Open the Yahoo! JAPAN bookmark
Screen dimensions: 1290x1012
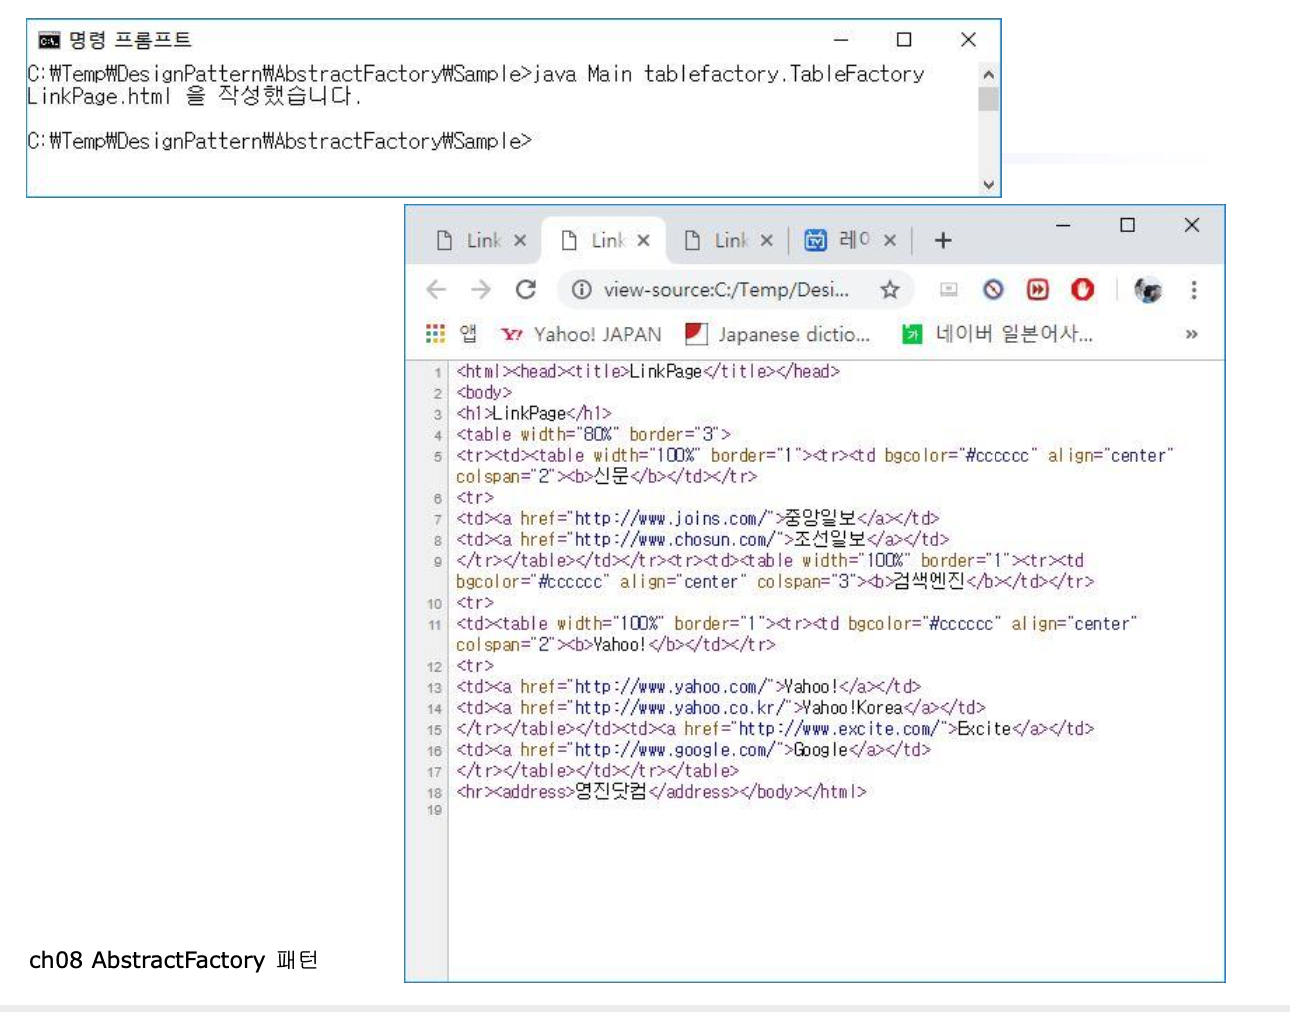tap(581, 334)
